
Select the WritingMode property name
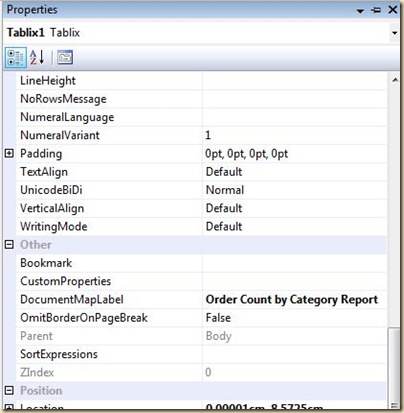pyautogui.click(x=54, y=226)
